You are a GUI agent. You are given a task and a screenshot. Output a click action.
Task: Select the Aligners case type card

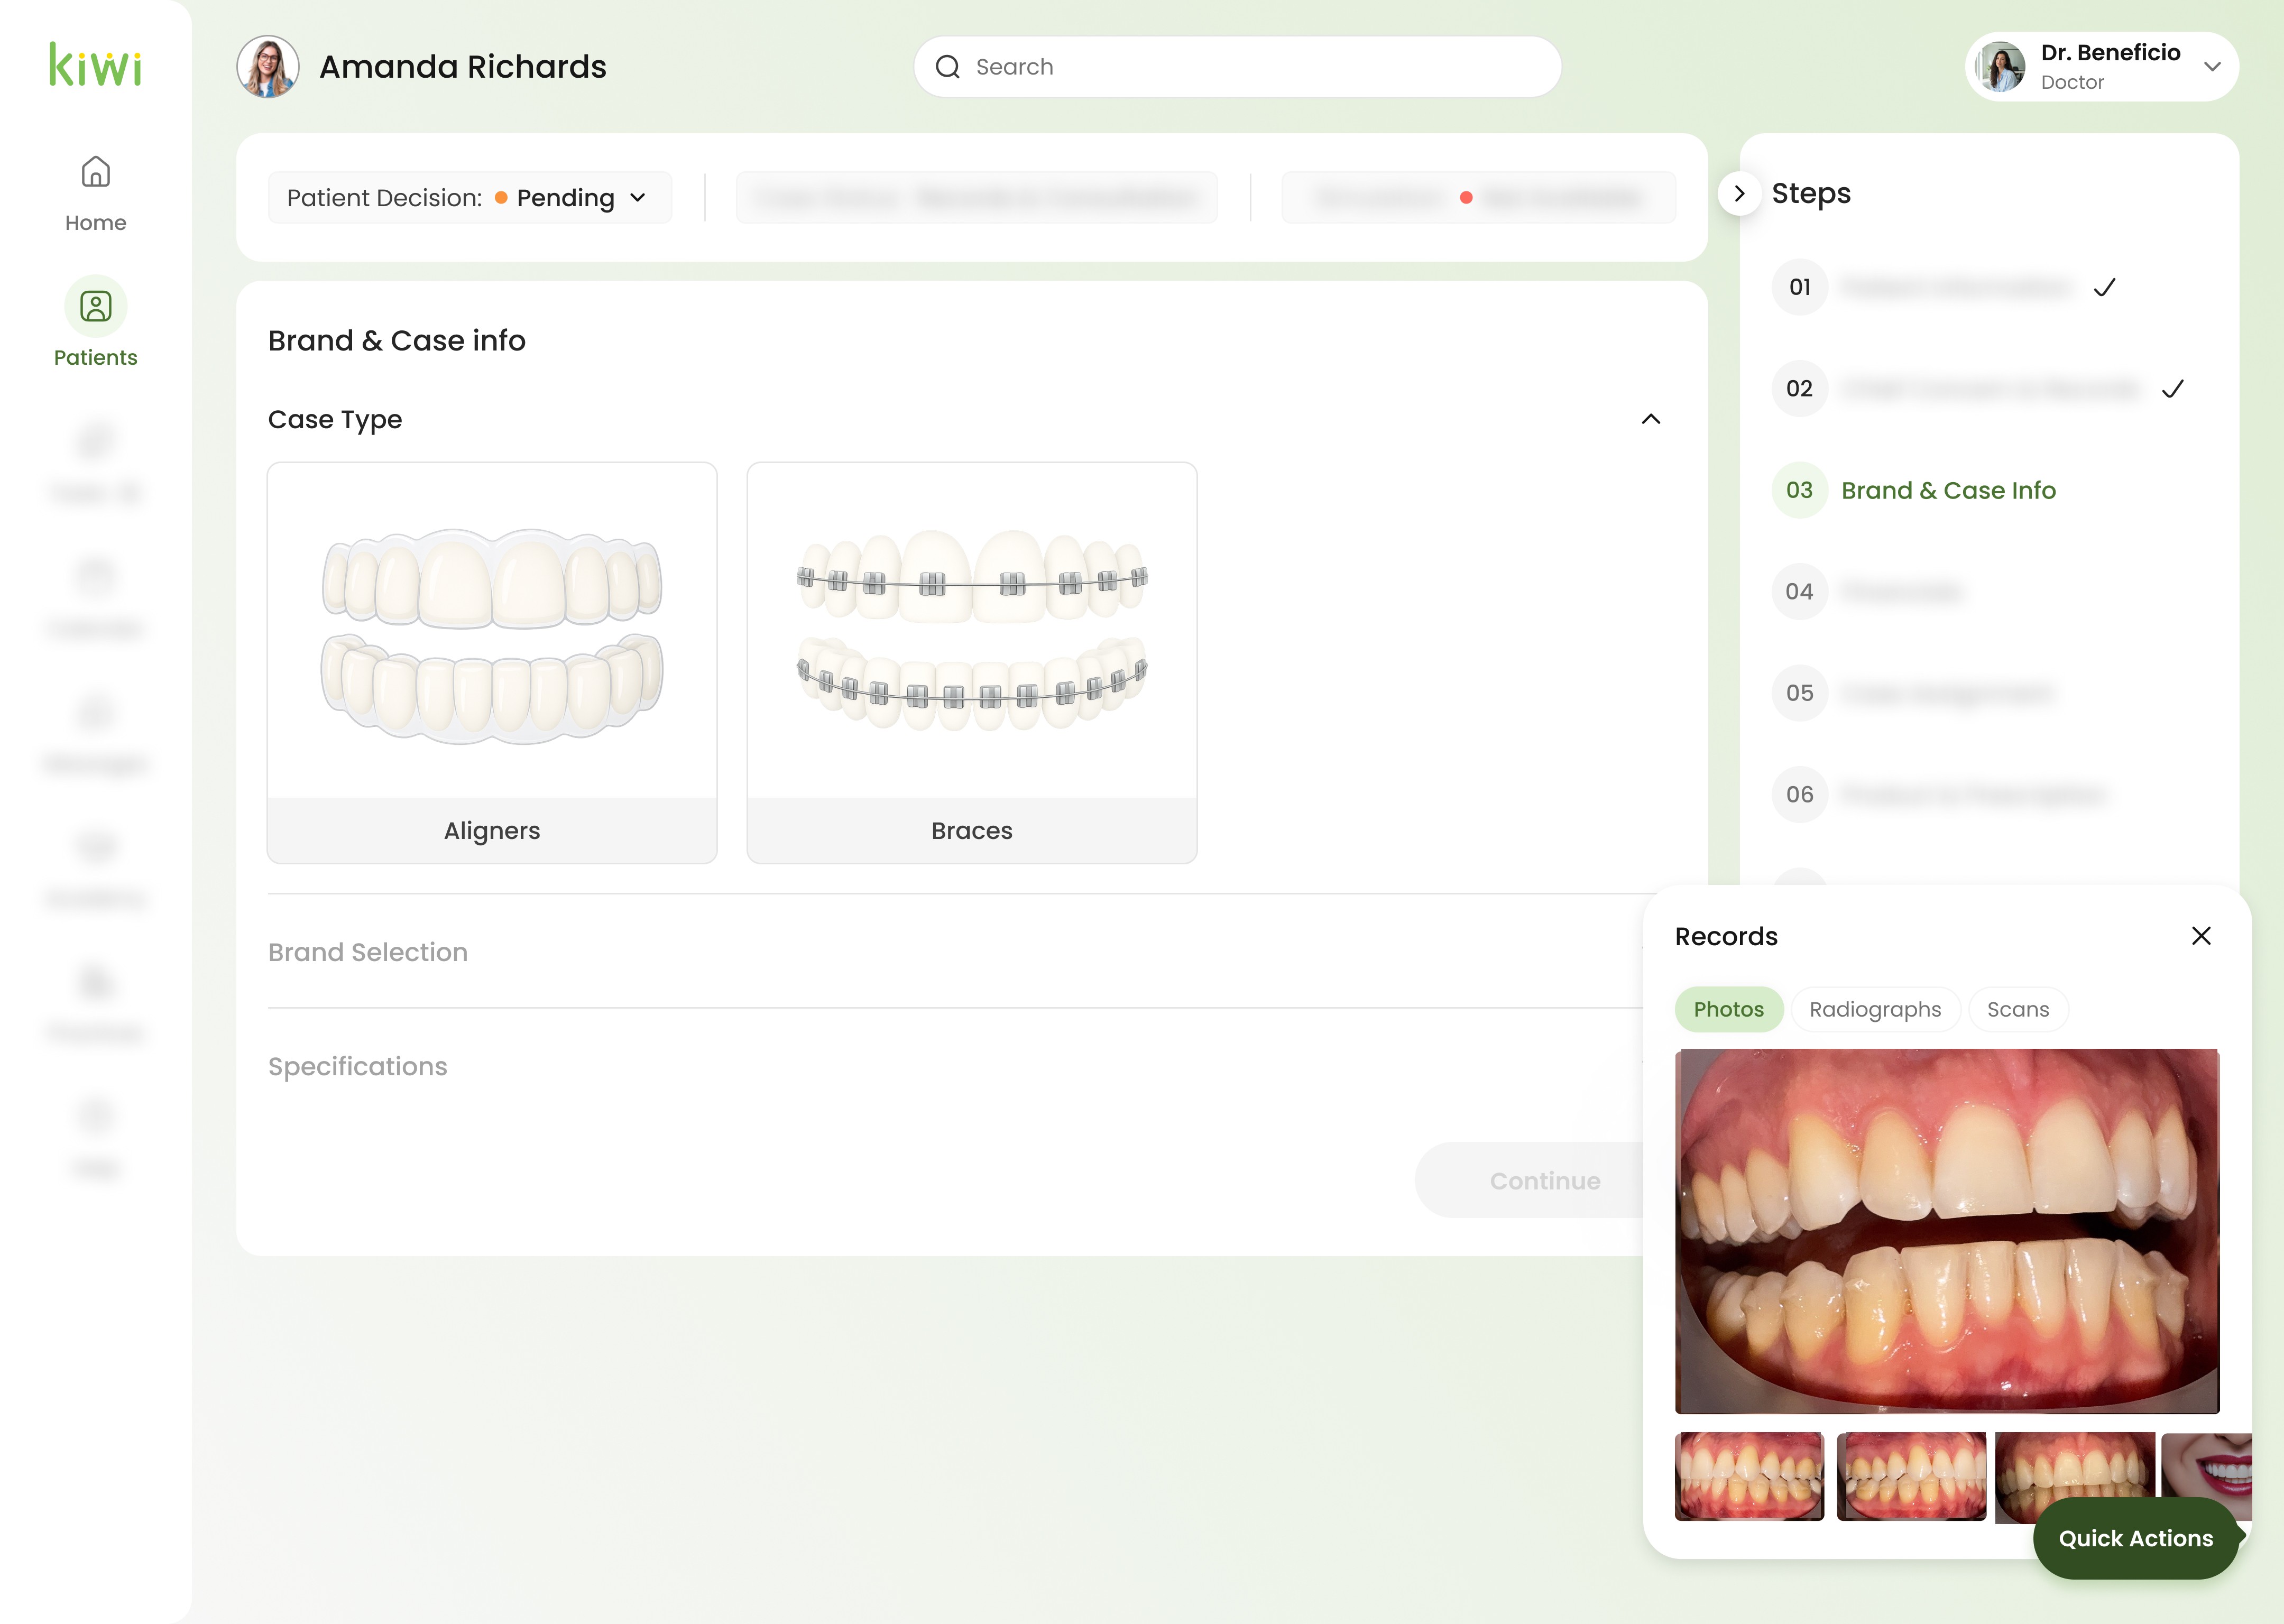[x=492, y=662]
